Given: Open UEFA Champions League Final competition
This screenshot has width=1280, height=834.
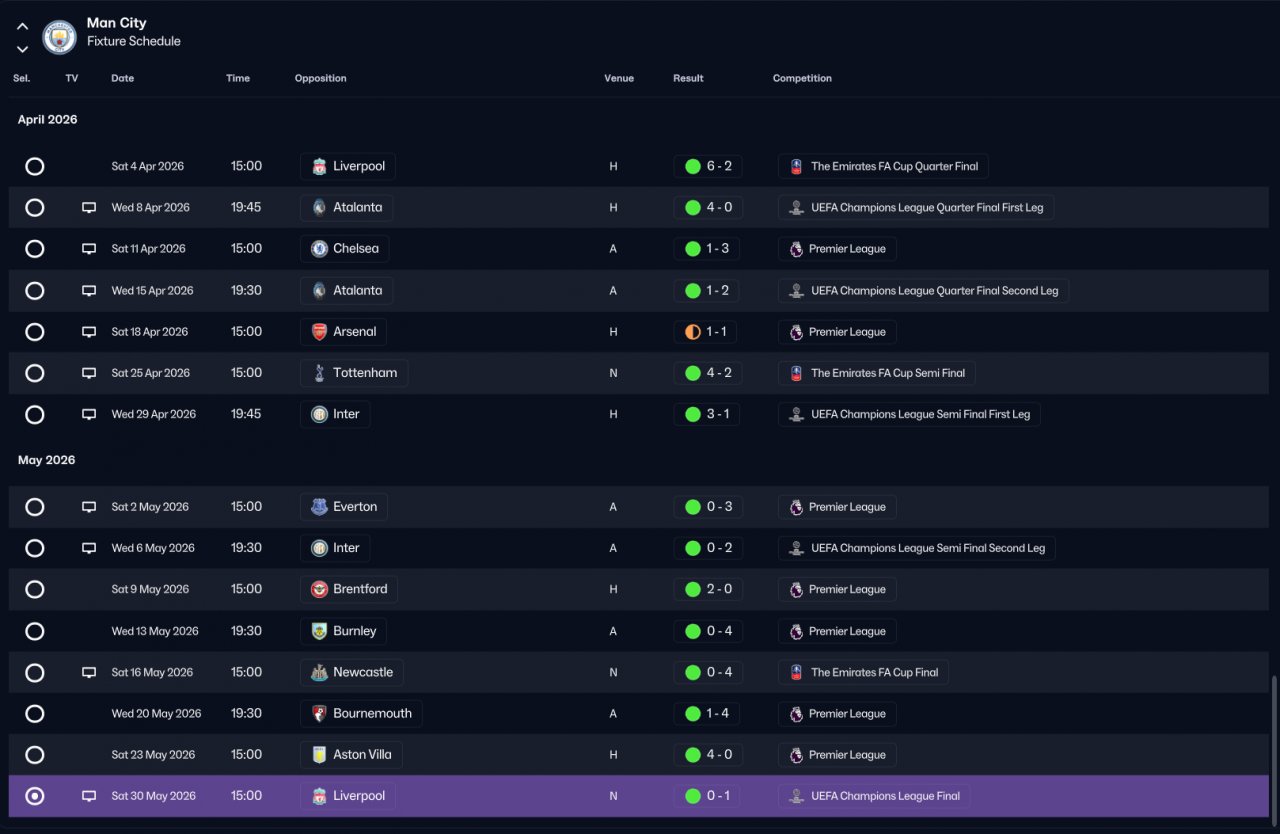Looking at the screenshot, I should pos(874,796).
